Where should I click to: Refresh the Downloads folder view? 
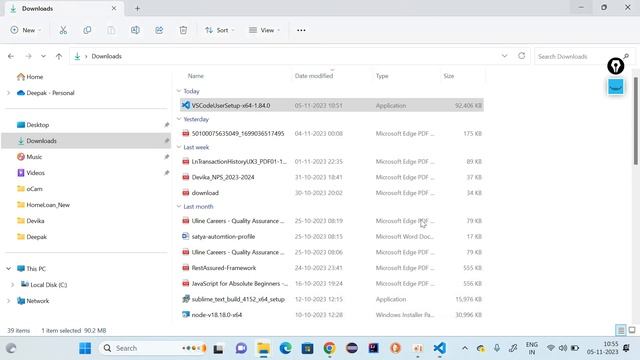point(522,56)
